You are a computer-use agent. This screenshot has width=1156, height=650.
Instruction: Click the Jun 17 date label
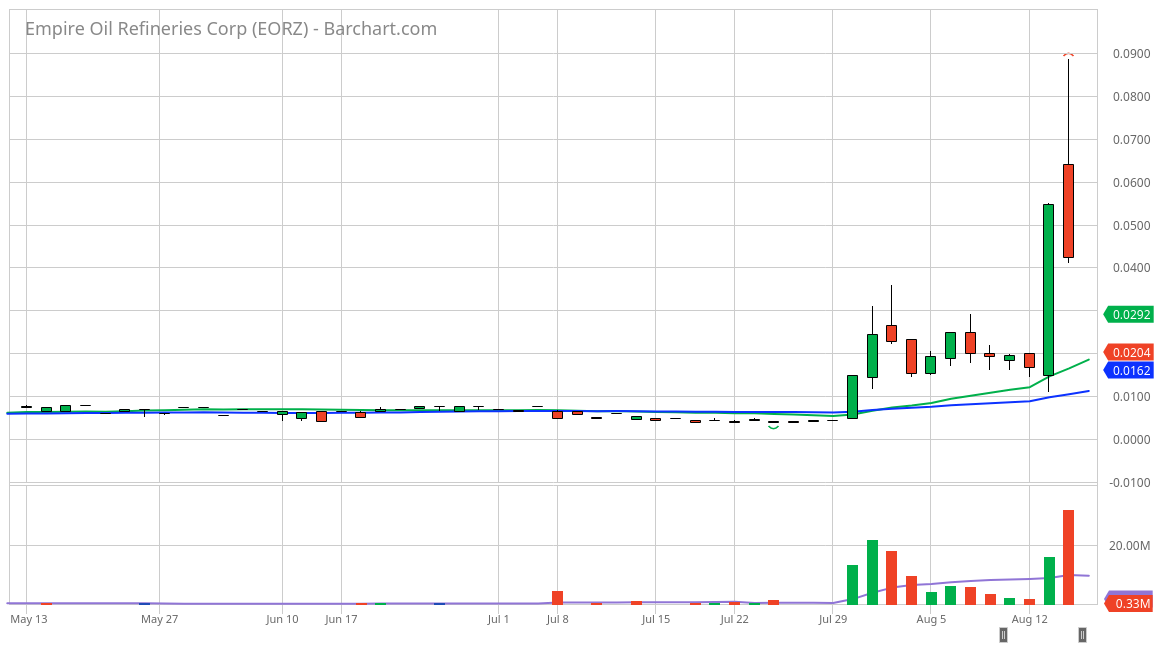(x=341, y=619)
